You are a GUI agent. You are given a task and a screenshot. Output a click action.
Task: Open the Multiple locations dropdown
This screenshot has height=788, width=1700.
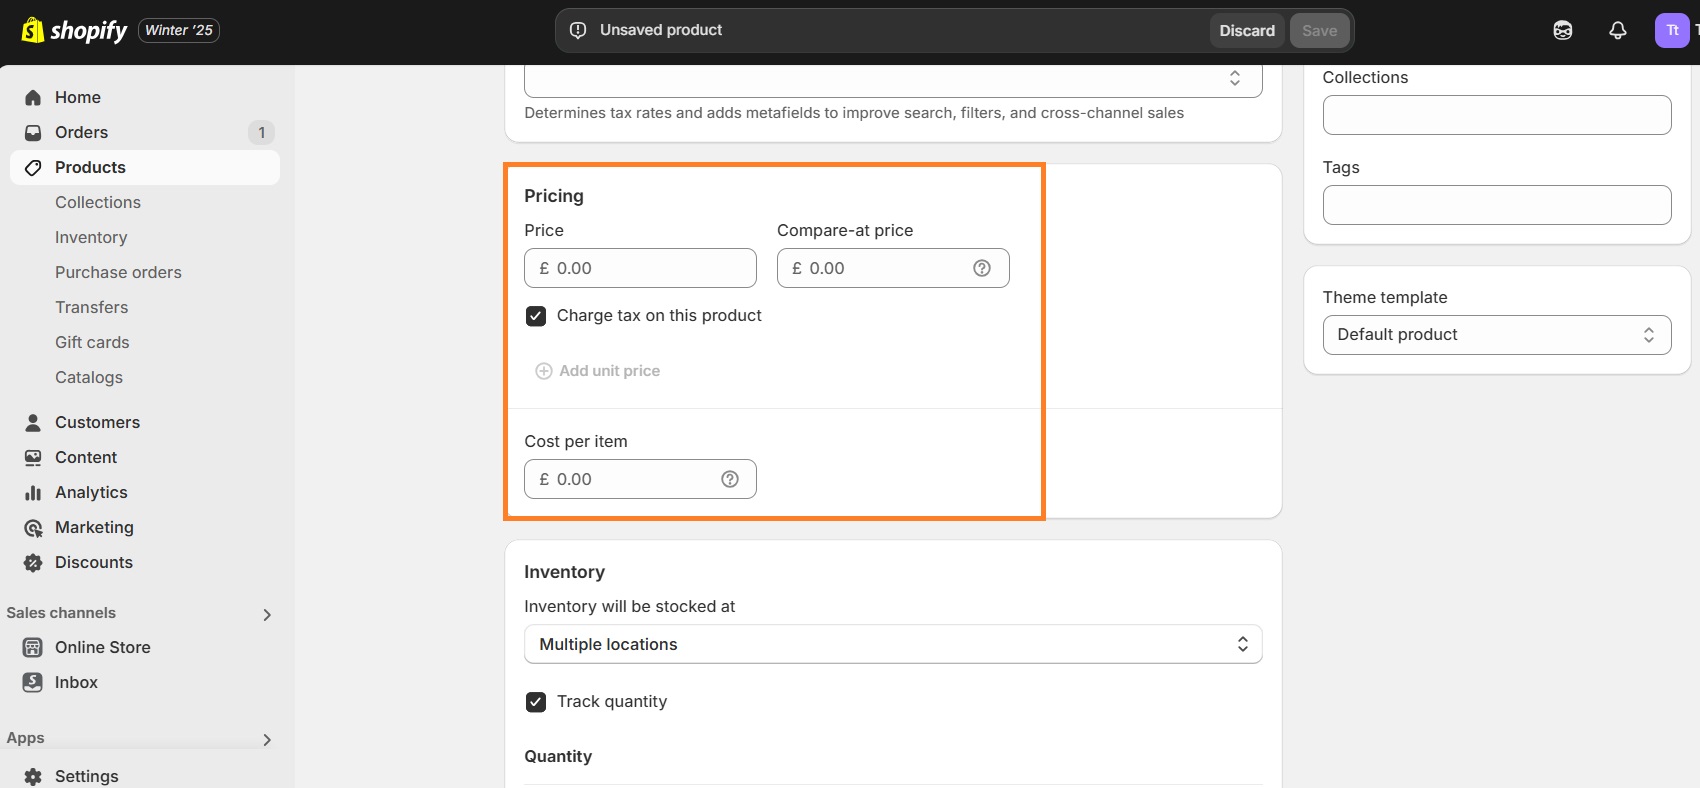tap(892, 644)
